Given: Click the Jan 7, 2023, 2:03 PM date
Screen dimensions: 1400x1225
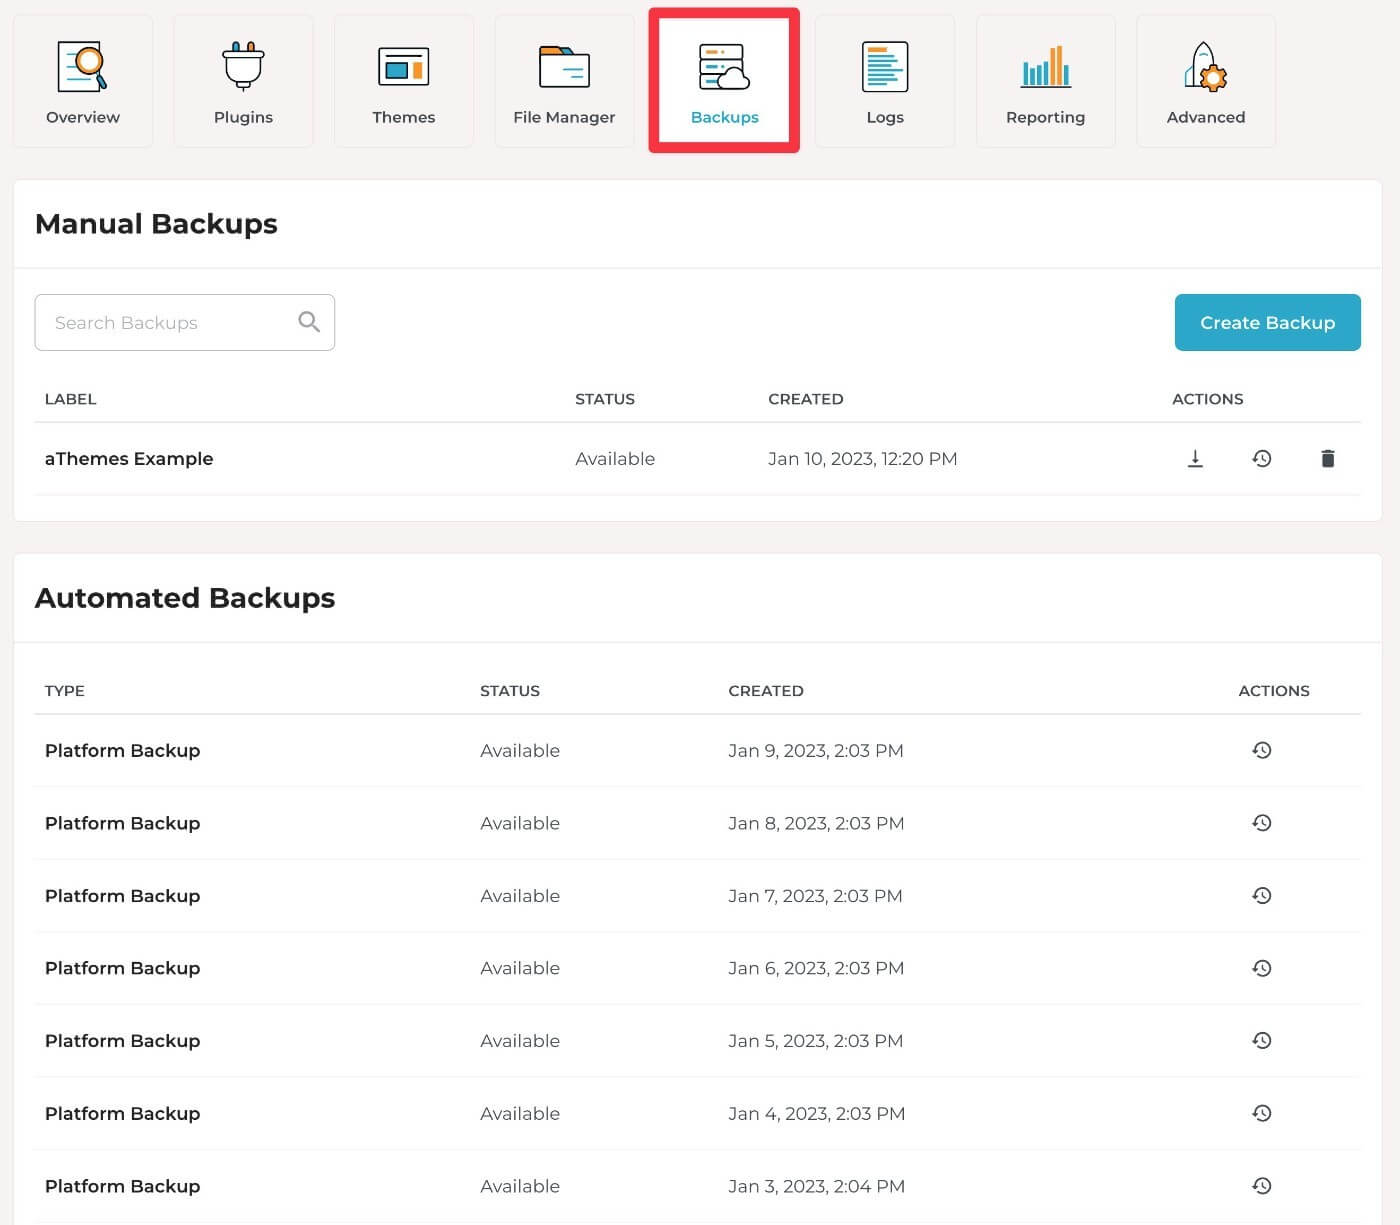Looking at the screenshot, I should click(815, 896).
